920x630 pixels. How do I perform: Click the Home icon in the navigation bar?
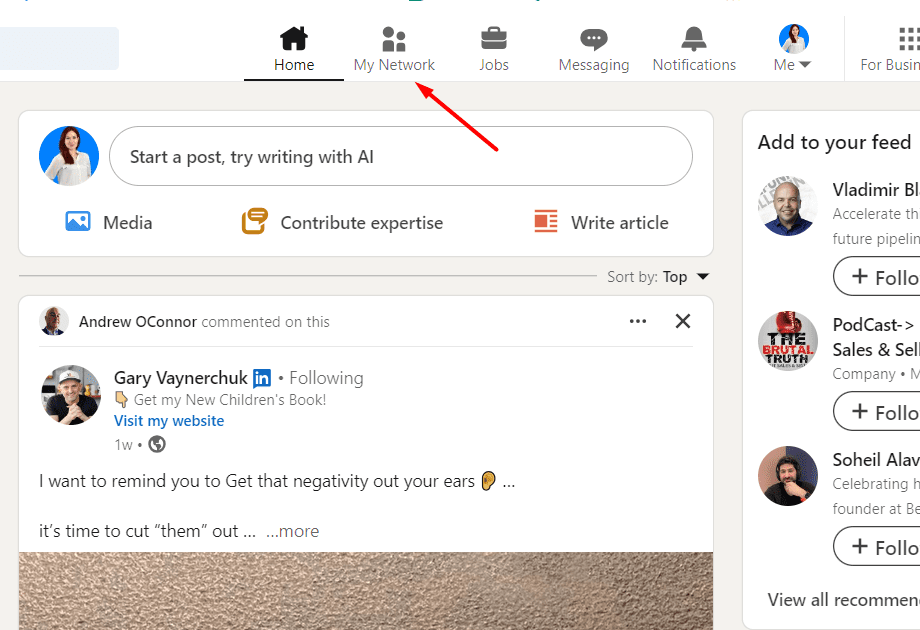coord(293,37)
